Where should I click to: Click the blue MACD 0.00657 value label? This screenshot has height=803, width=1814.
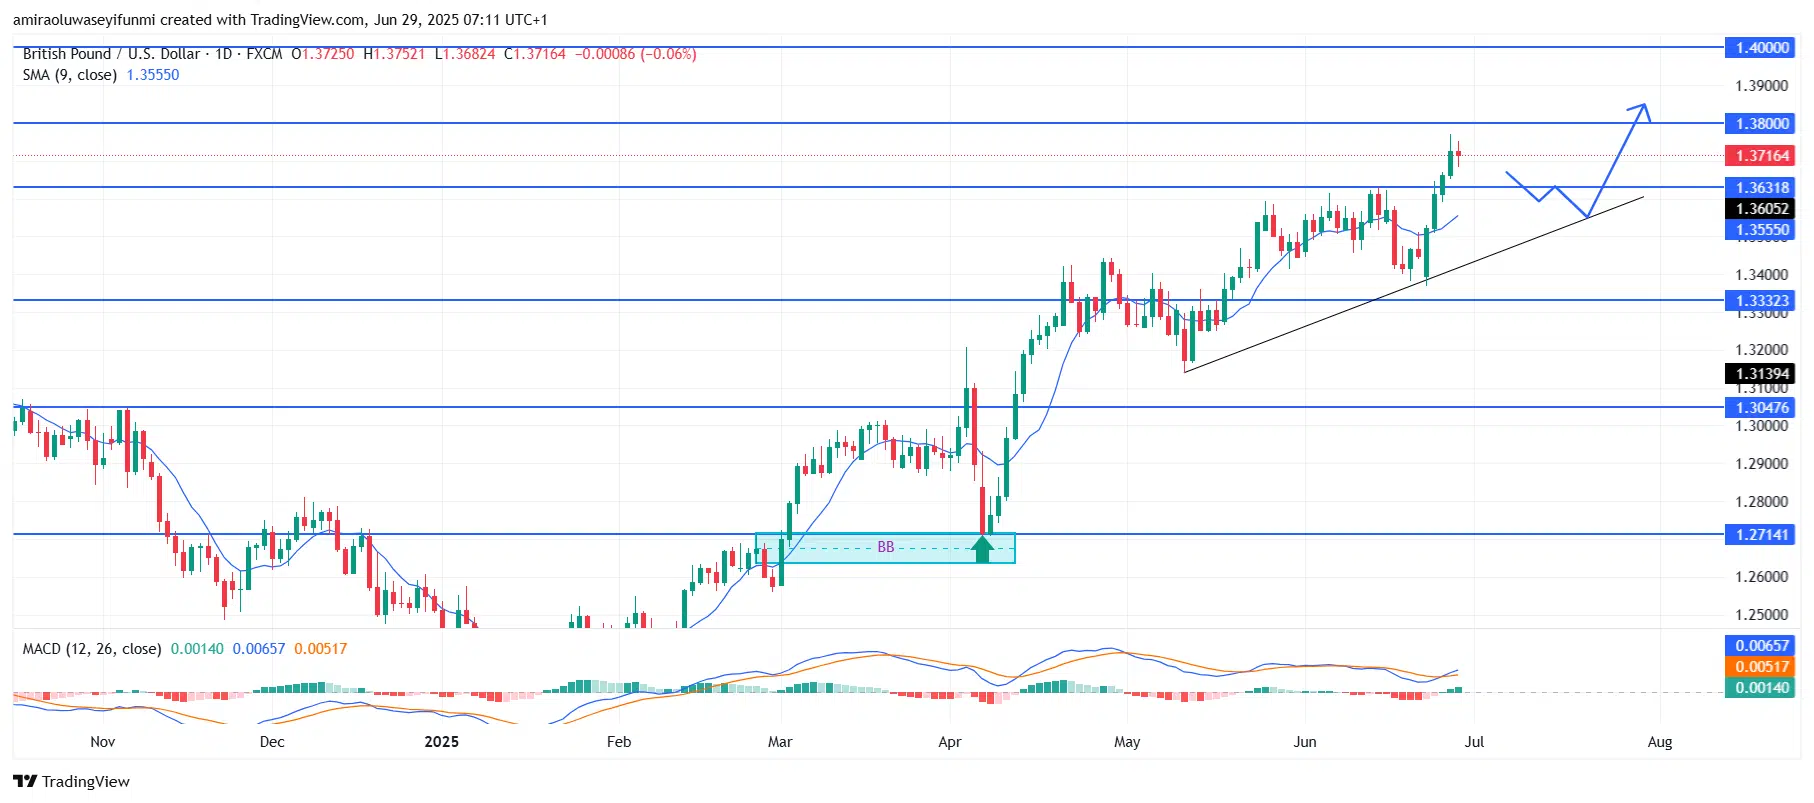(x=1761, y=646)
